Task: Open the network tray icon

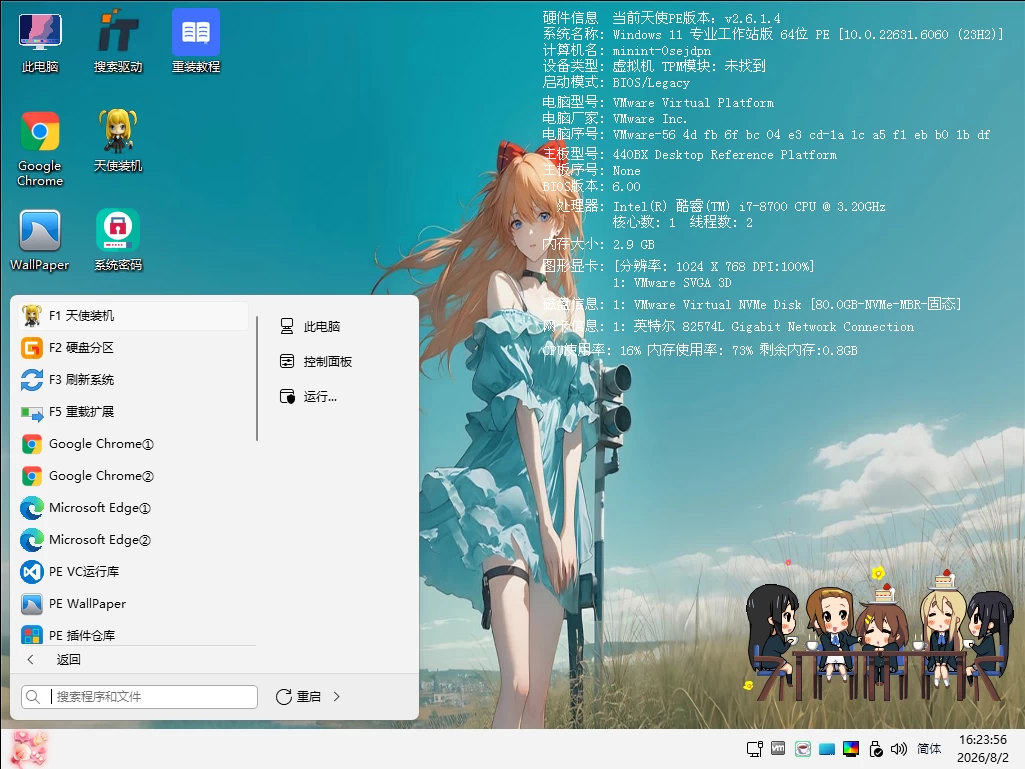Action: [x=755, y=749]
